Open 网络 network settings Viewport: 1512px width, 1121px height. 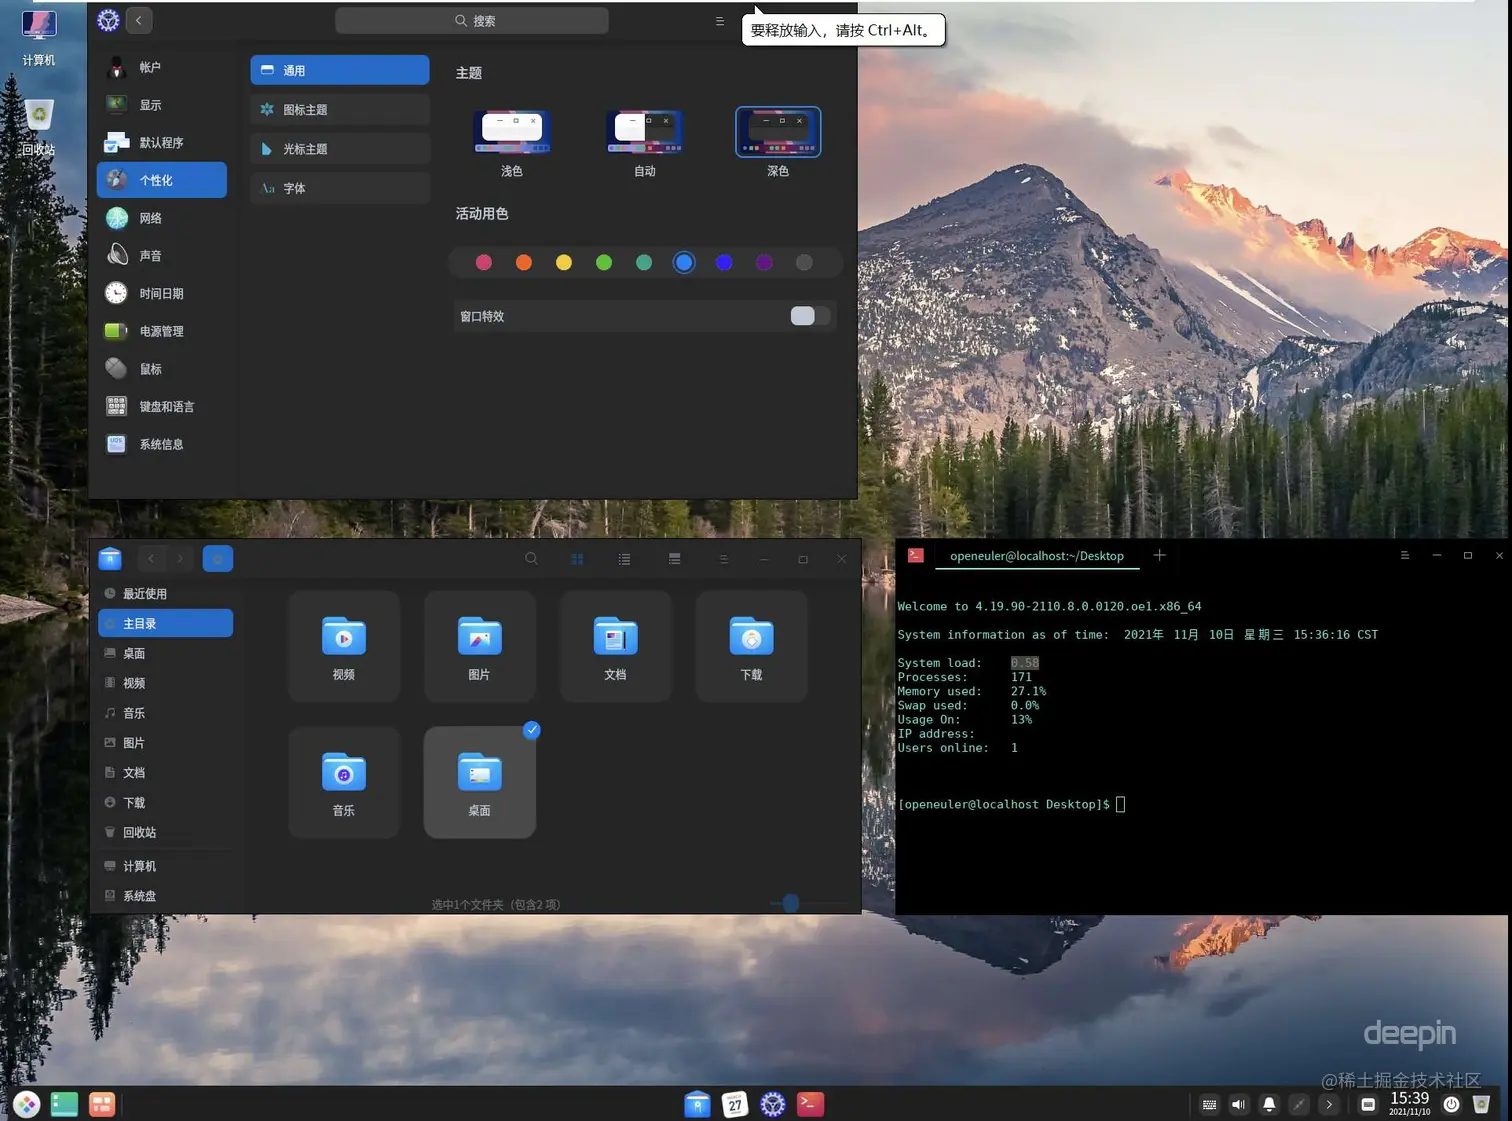(x=162, y=218)
